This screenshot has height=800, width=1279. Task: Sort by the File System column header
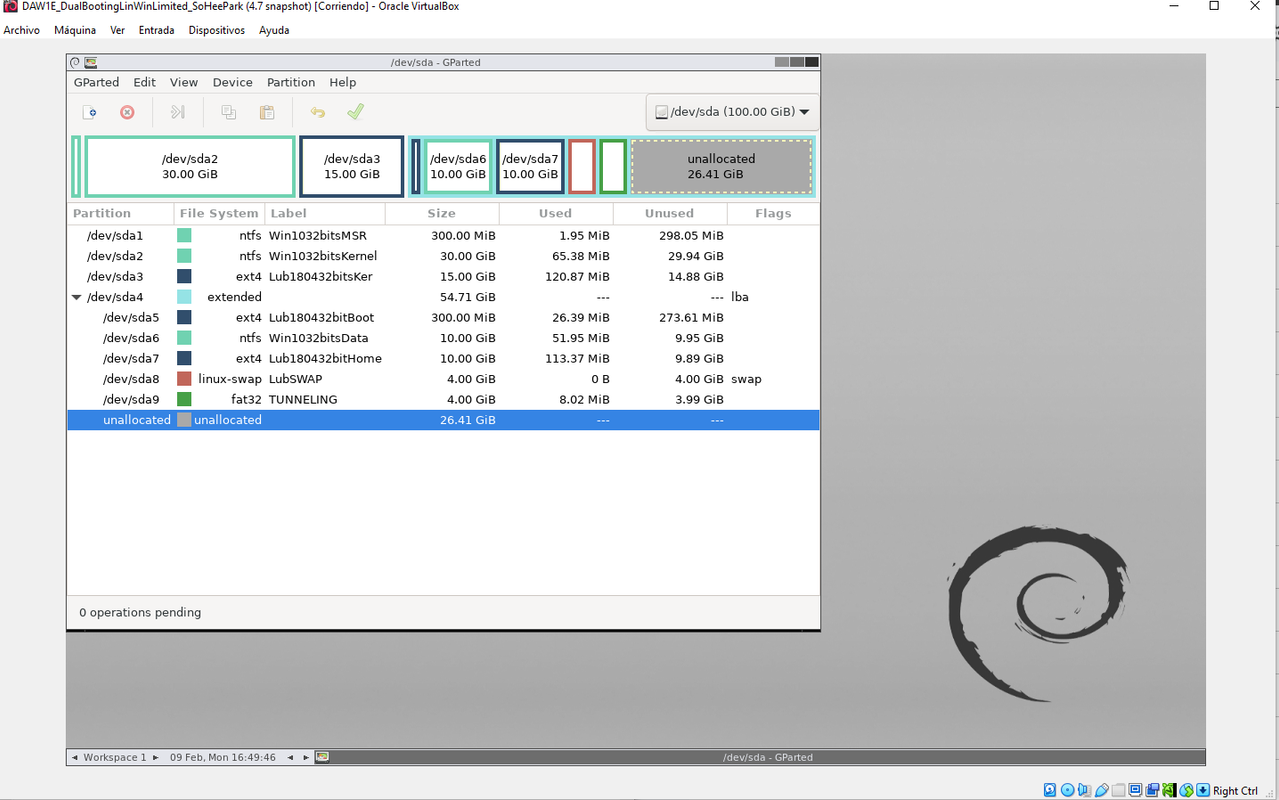click(219, 213)
